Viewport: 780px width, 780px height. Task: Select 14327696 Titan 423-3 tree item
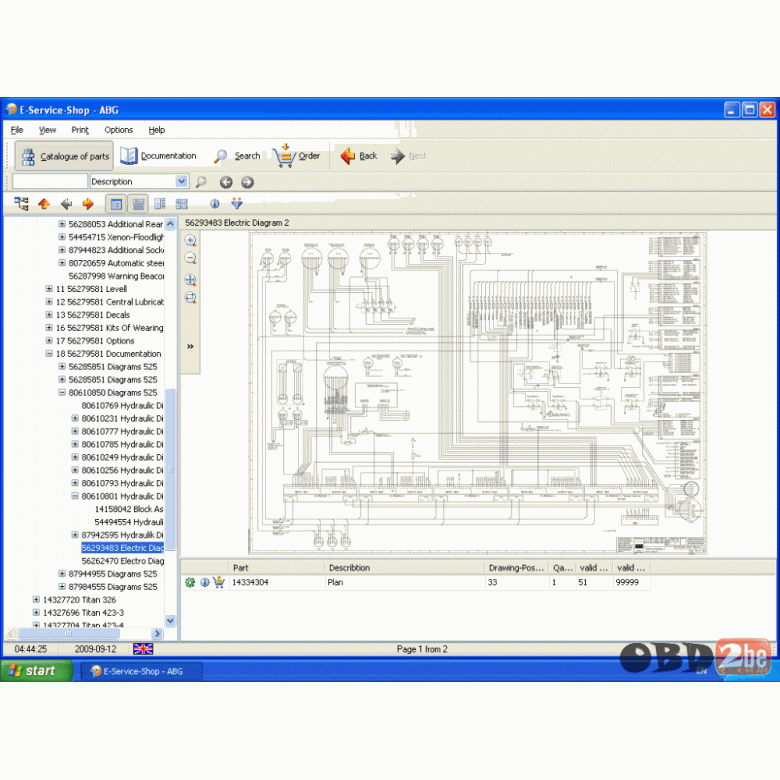(x=83, y=612)
